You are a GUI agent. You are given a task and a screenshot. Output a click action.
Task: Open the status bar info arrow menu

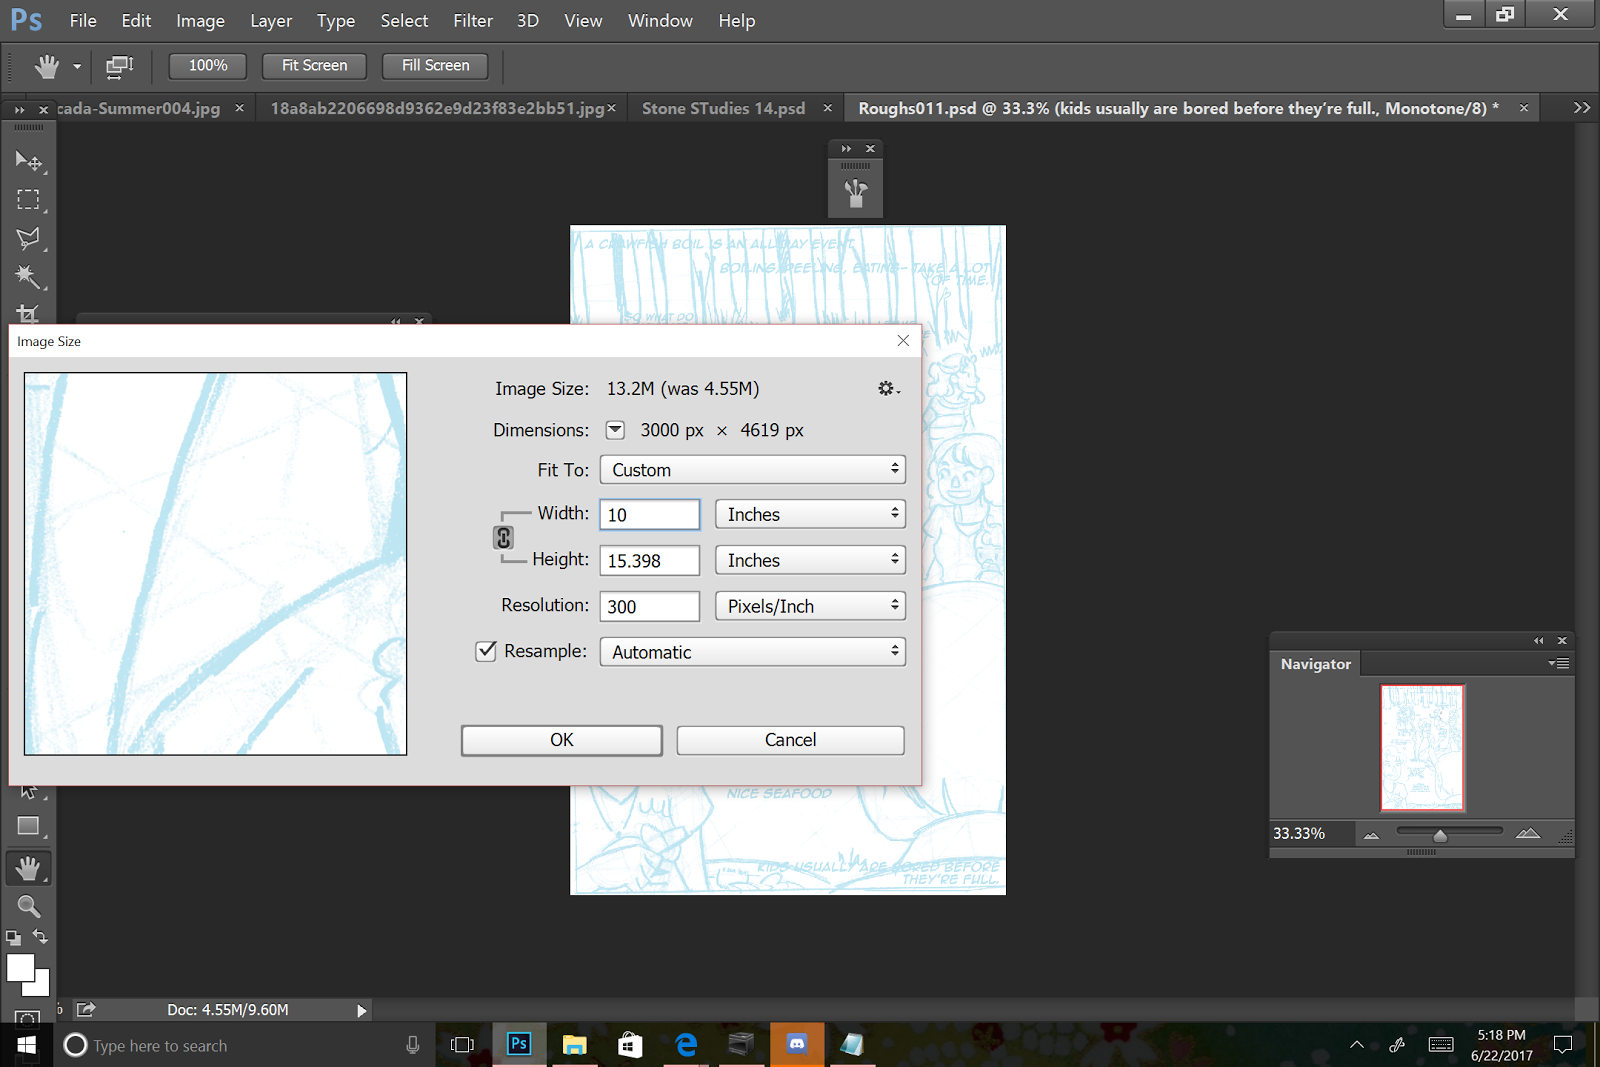coord(362,1011)
